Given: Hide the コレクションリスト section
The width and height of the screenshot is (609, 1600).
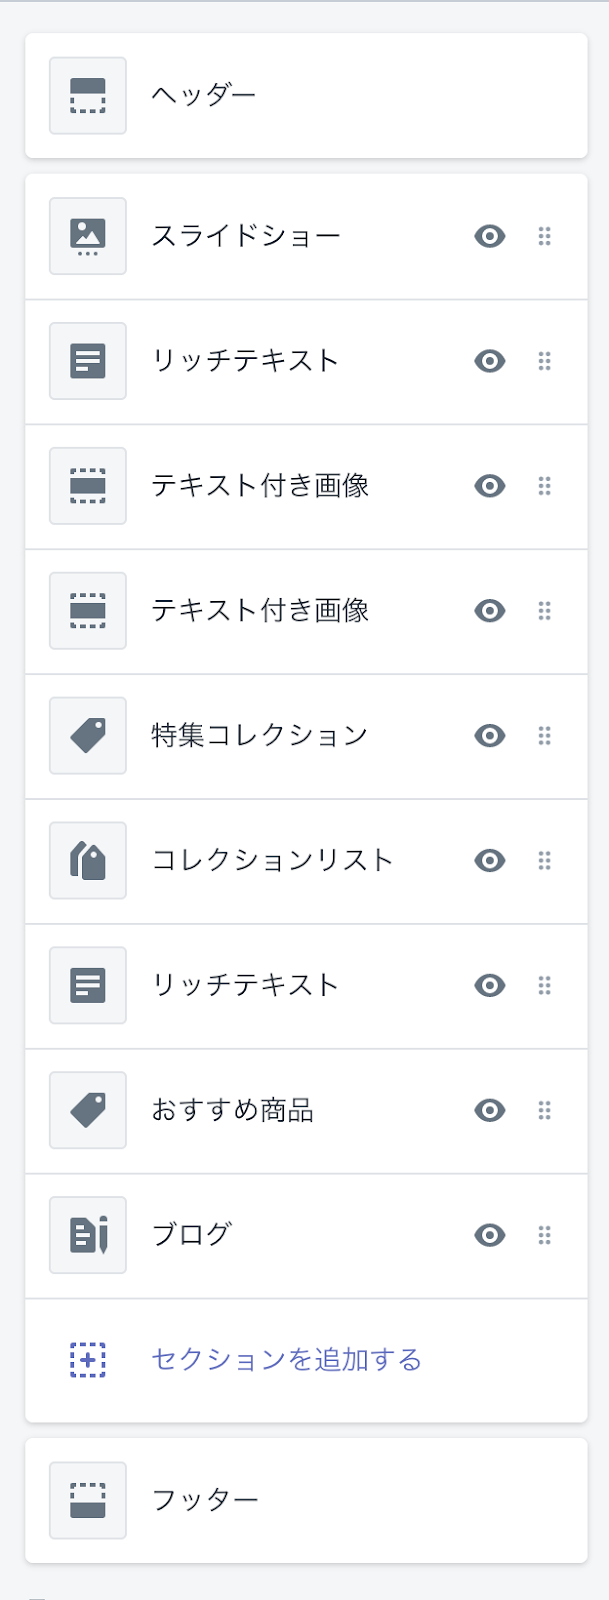Looking at the screenshot, I should (490, 861).
